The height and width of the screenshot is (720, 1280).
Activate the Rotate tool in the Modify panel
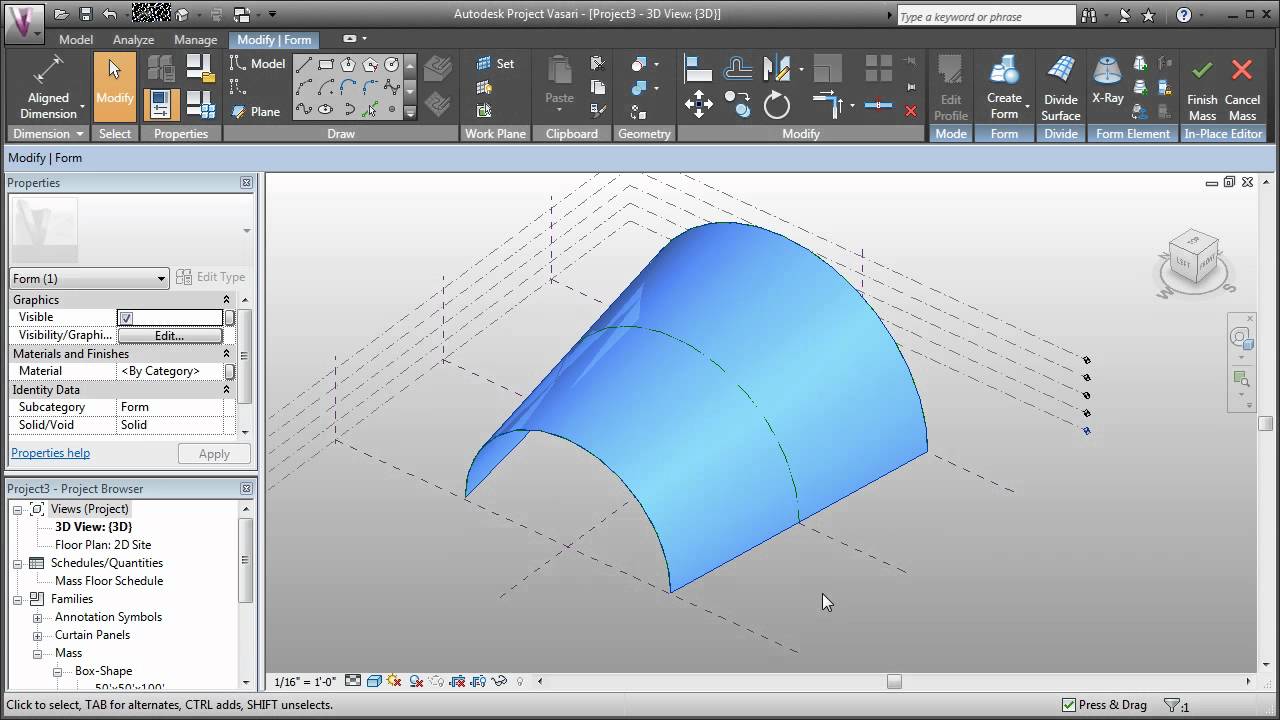tap(775, 104)
